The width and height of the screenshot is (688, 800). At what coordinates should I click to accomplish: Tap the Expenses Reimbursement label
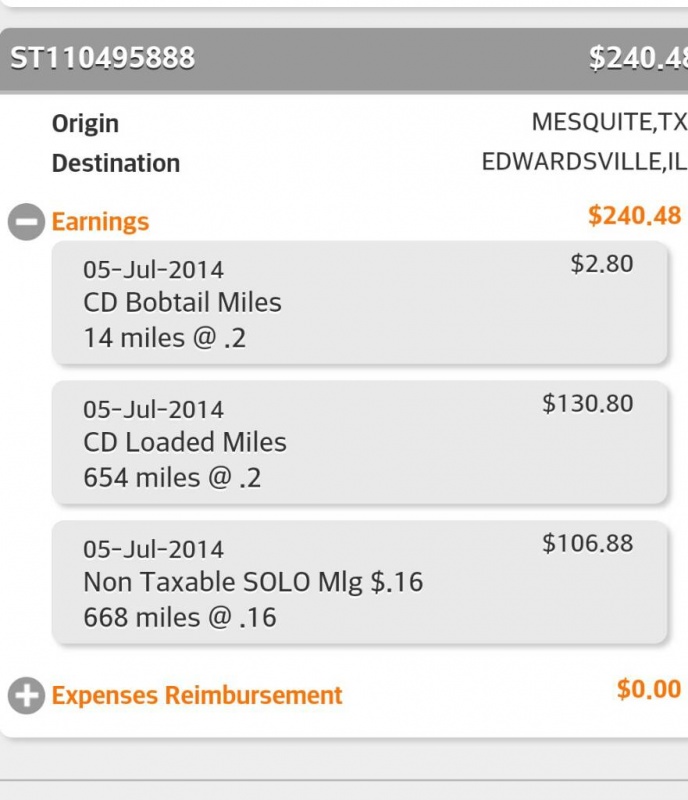(197, 696)
